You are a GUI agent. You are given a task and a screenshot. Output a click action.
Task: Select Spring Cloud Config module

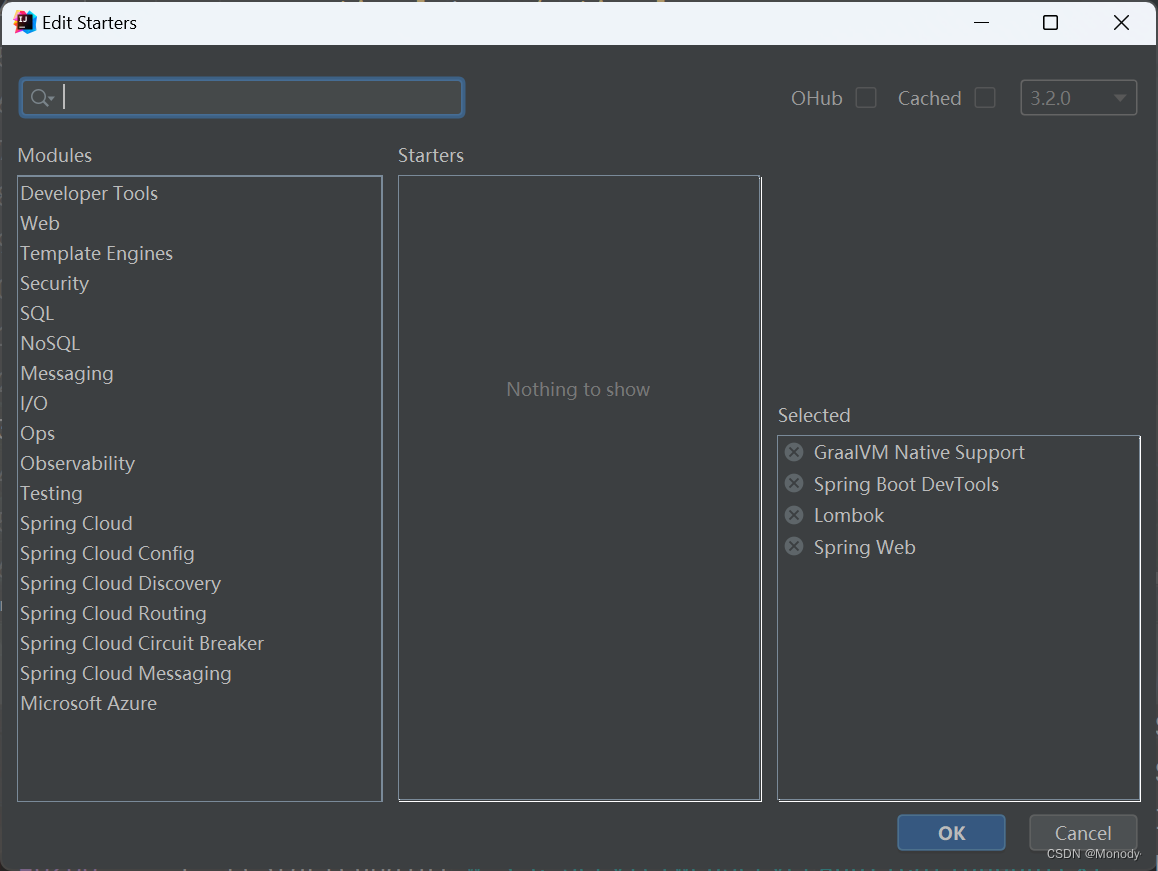point(199,553)
